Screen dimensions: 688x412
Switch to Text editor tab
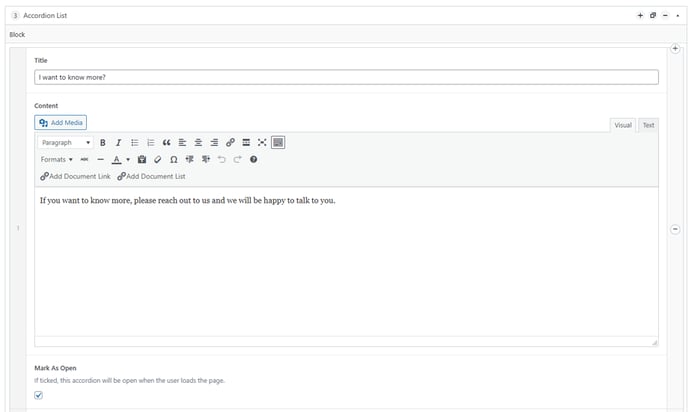click(648, 125)
